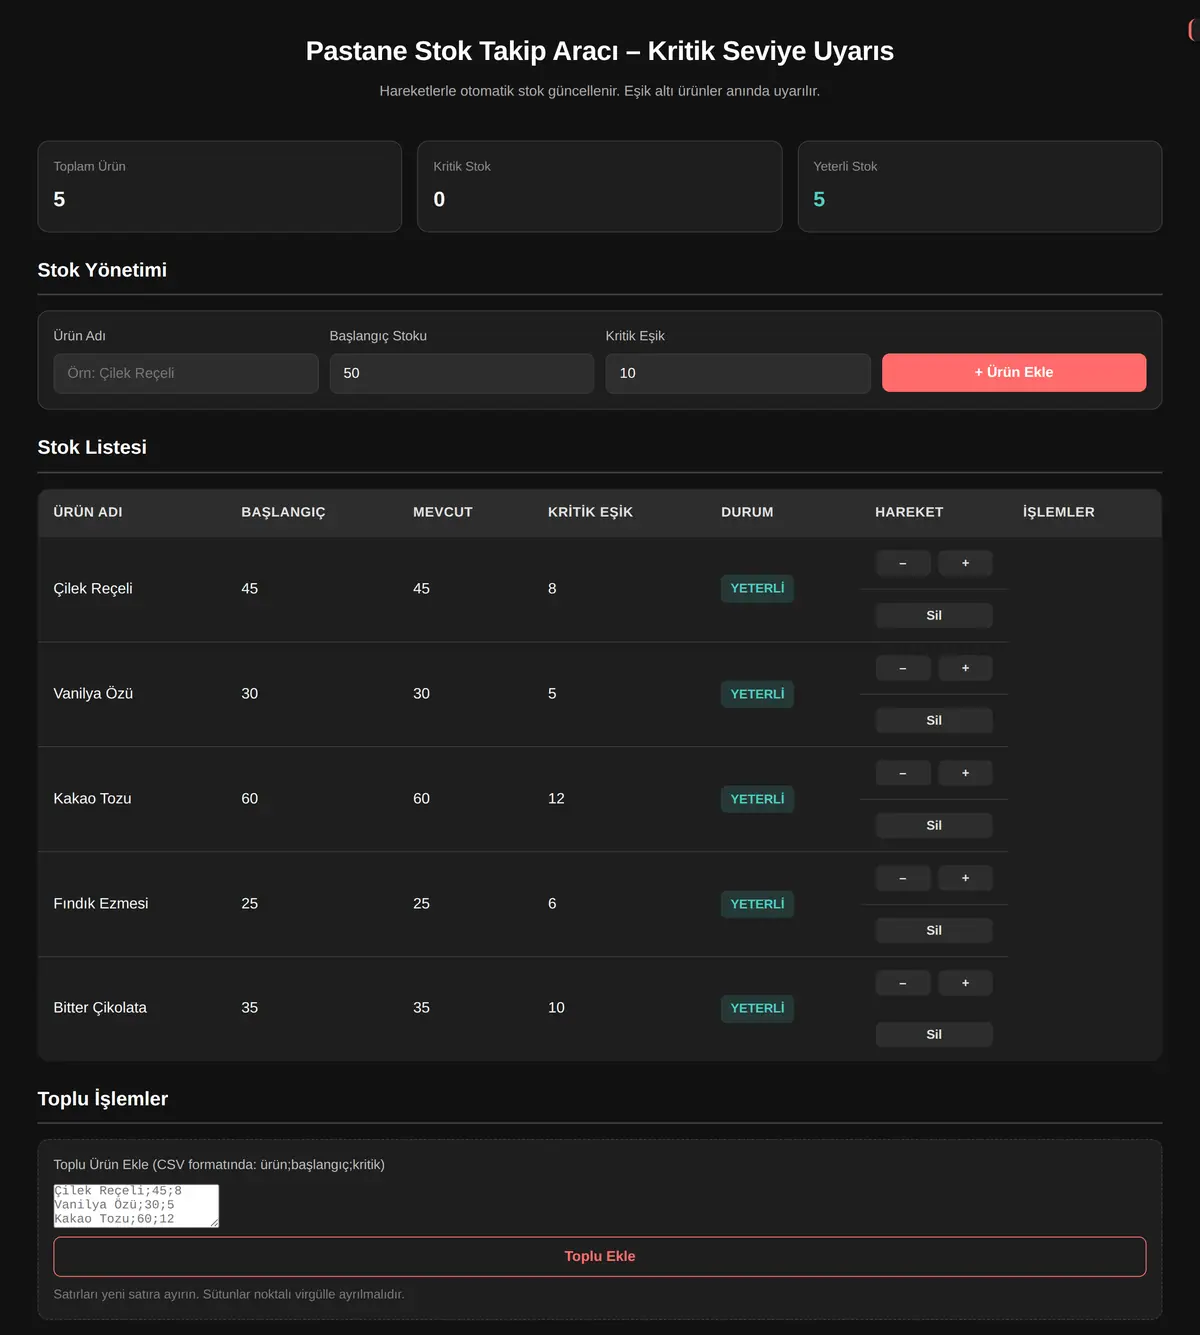The image size is (1200, 1335).
Task: Add to Fındık Ezmesi with plus button
Action: (965, 878)
